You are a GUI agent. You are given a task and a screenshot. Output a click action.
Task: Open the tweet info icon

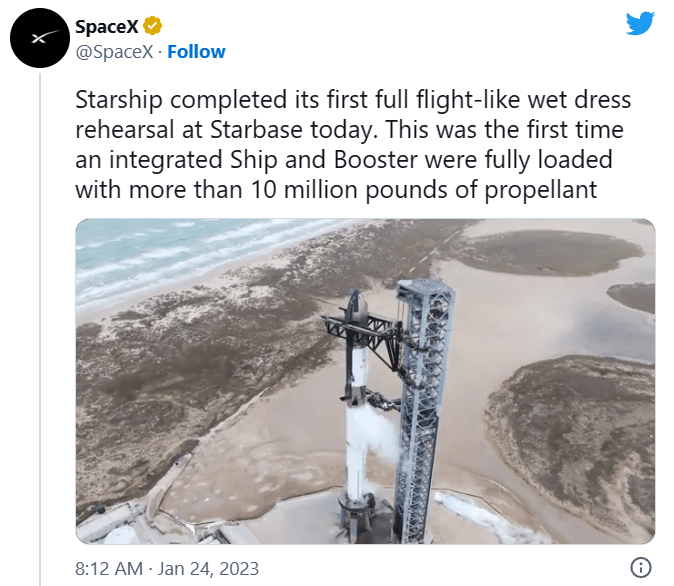(640, 568)
